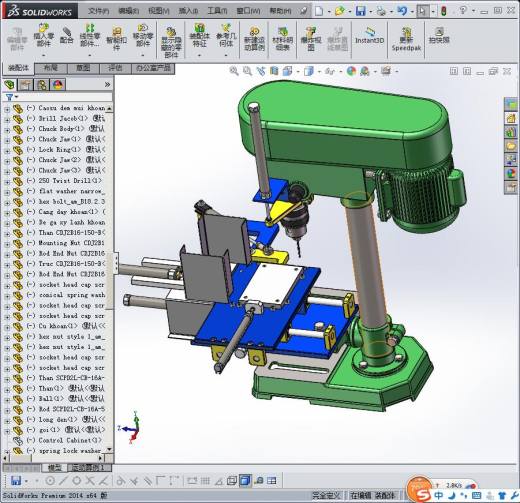Open the 工具 (Tools) menu
520x503 pixels.
pyautogui.click(x=217, y=11)
